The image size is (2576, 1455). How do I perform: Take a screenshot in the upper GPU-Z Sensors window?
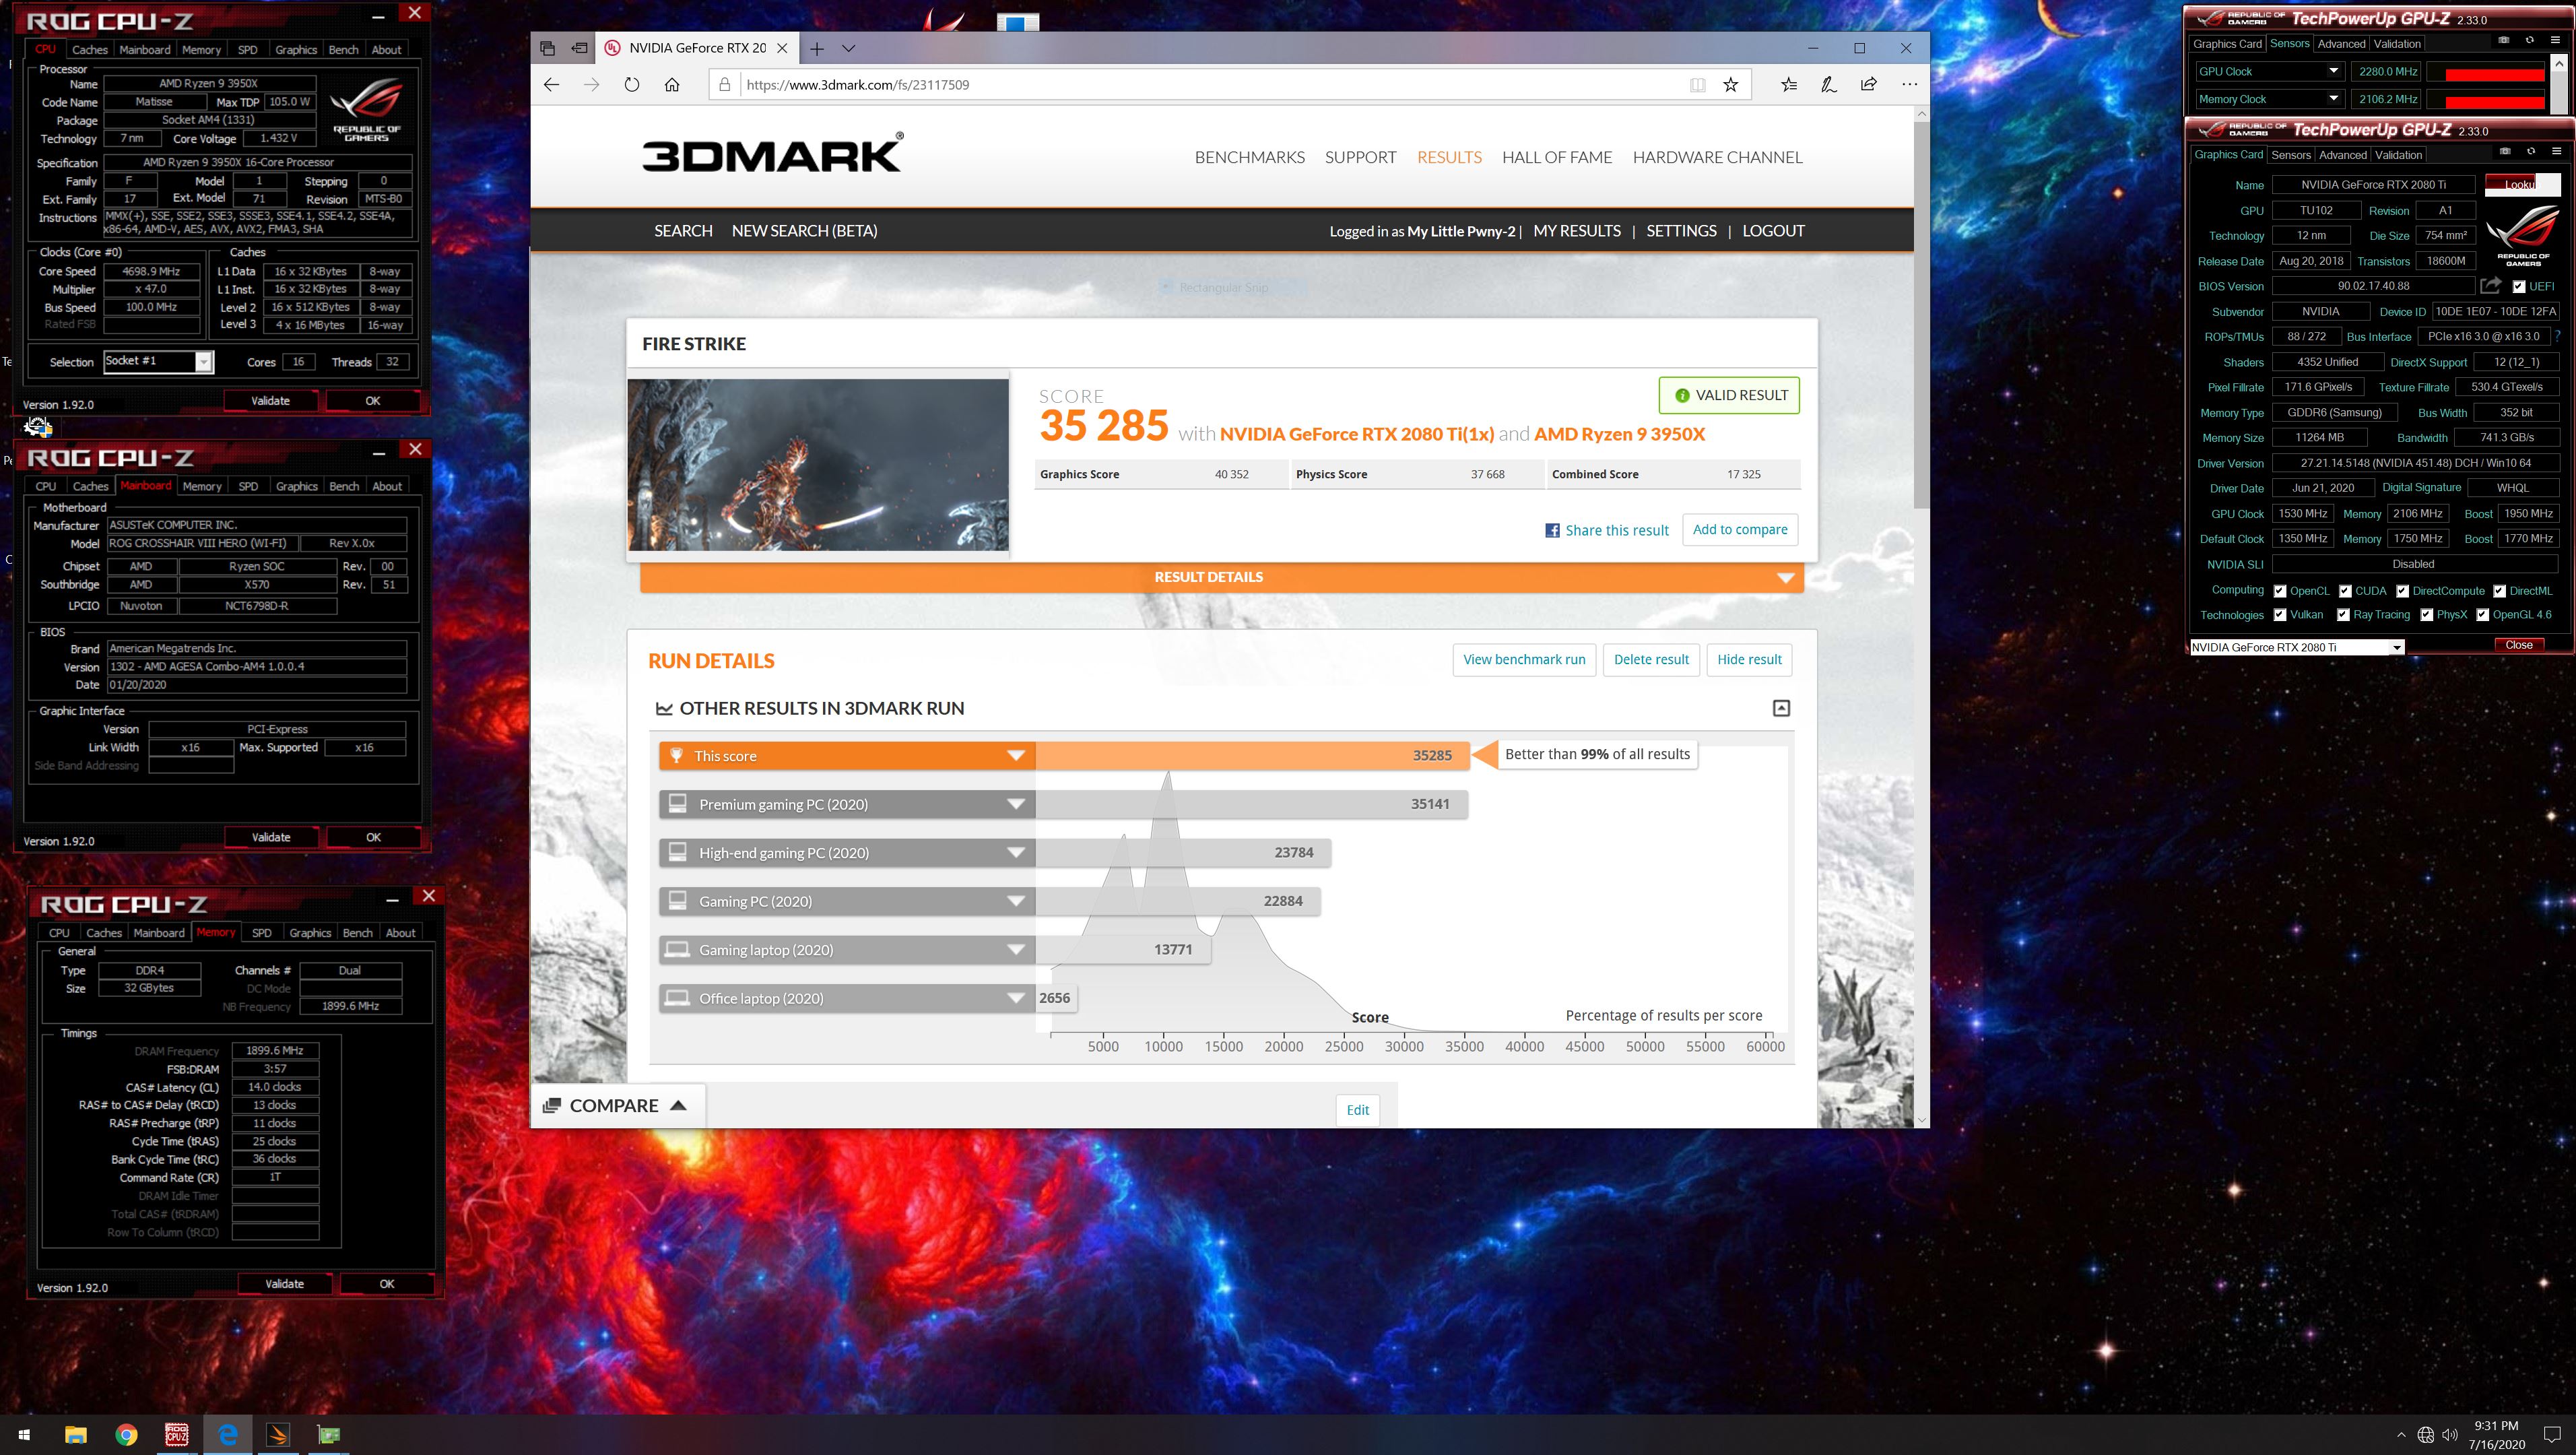click(2503, 41)
